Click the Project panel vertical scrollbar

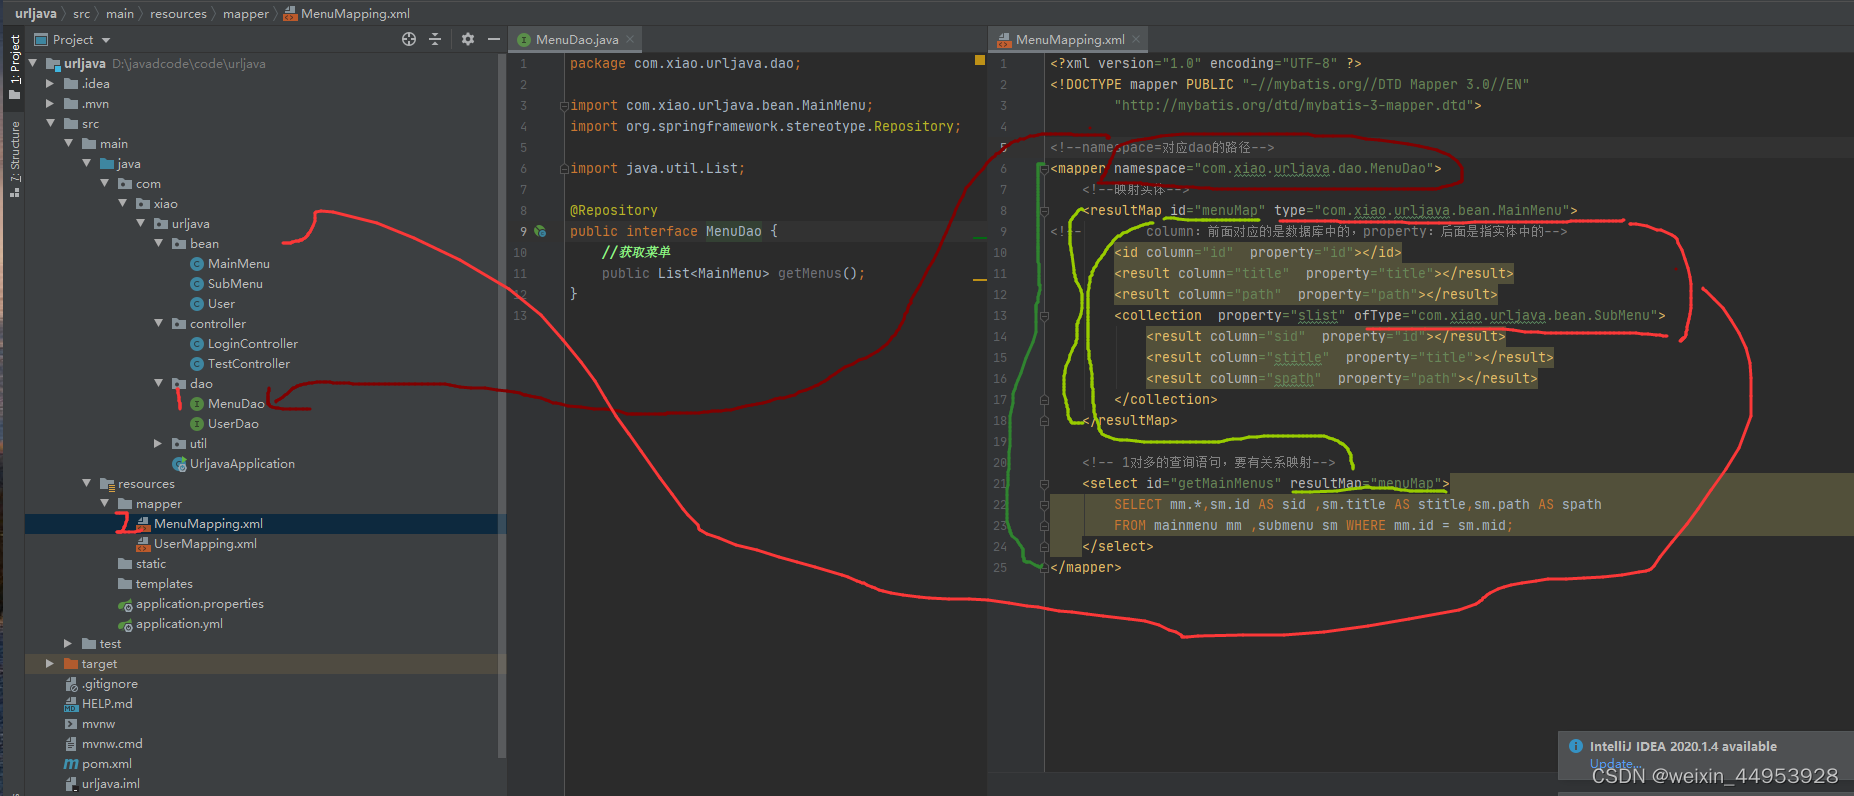pyautogui.click(x=501, y=405)
